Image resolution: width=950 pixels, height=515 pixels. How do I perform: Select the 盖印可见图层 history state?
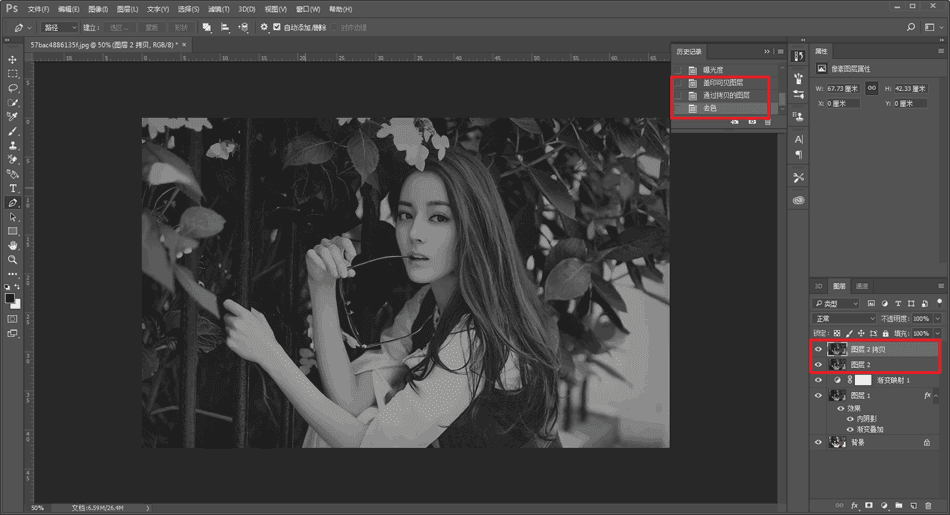[723, 82]
